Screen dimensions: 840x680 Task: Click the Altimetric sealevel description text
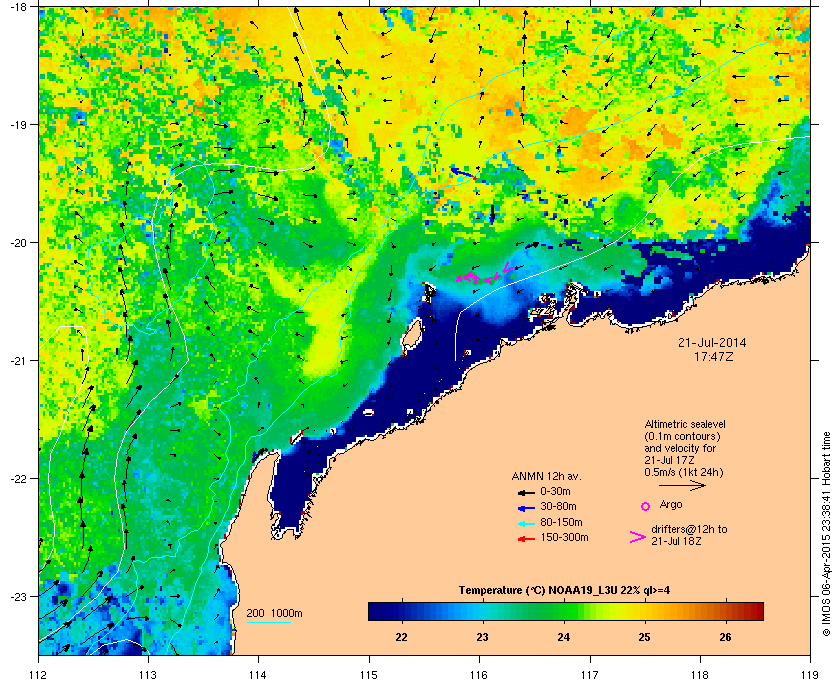(685, 449)
